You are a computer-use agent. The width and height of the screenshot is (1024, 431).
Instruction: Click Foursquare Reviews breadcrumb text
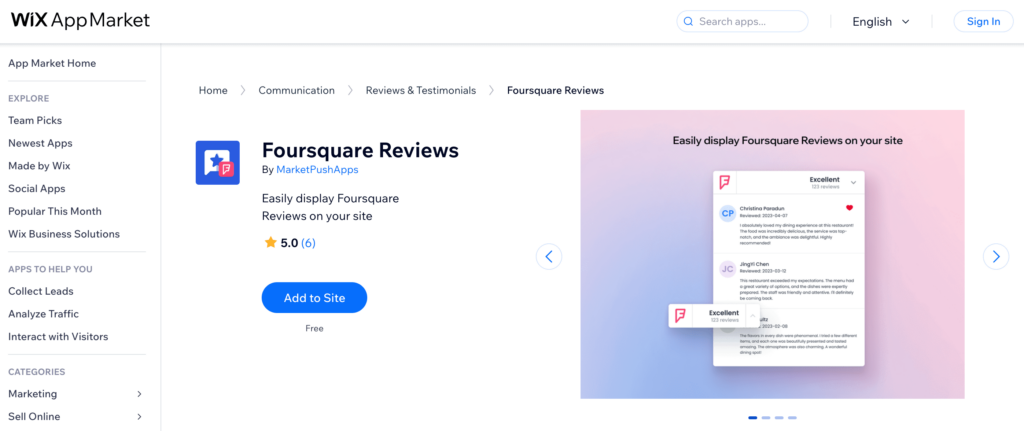[555, 90]
